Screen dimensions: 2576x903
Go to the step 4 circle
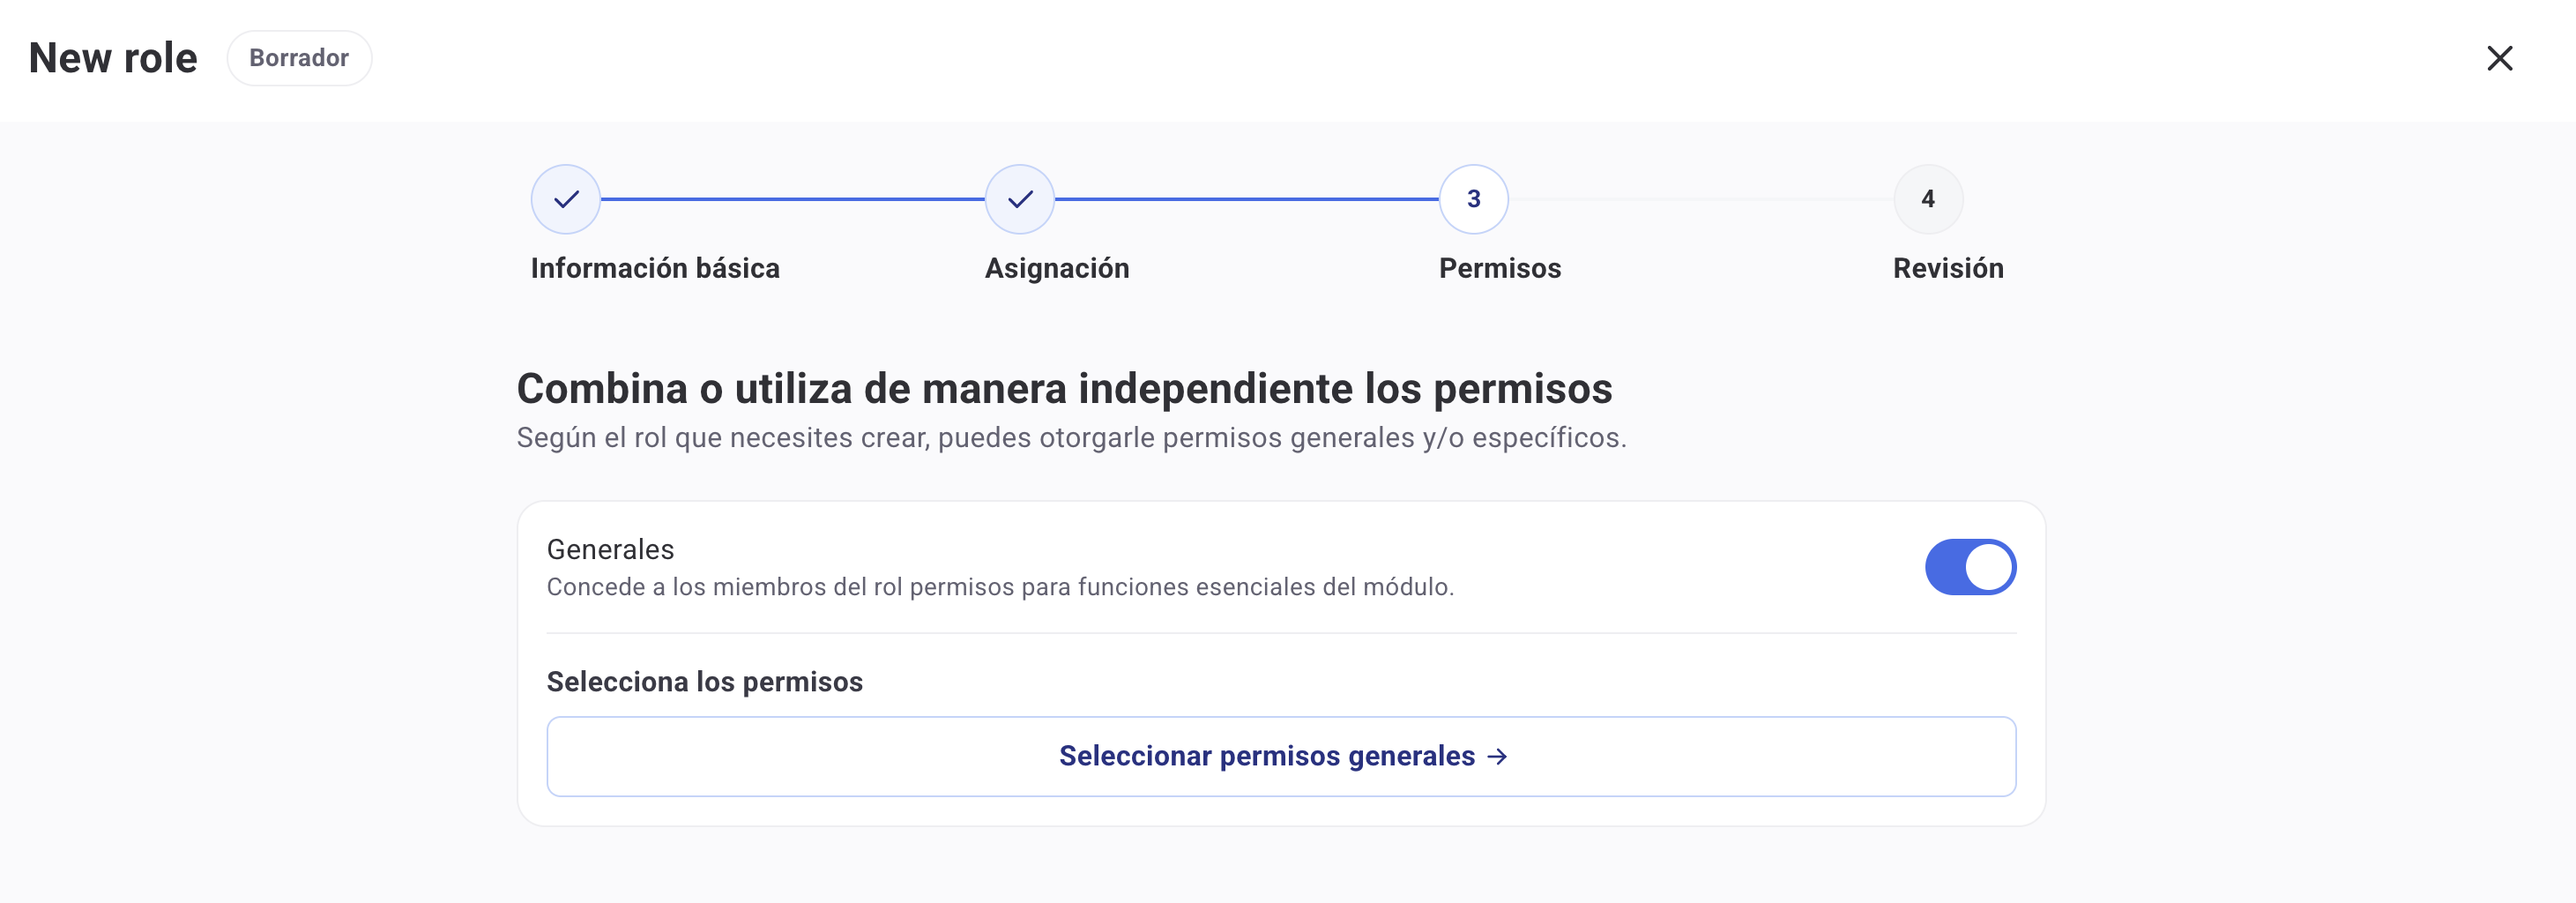1927,199
